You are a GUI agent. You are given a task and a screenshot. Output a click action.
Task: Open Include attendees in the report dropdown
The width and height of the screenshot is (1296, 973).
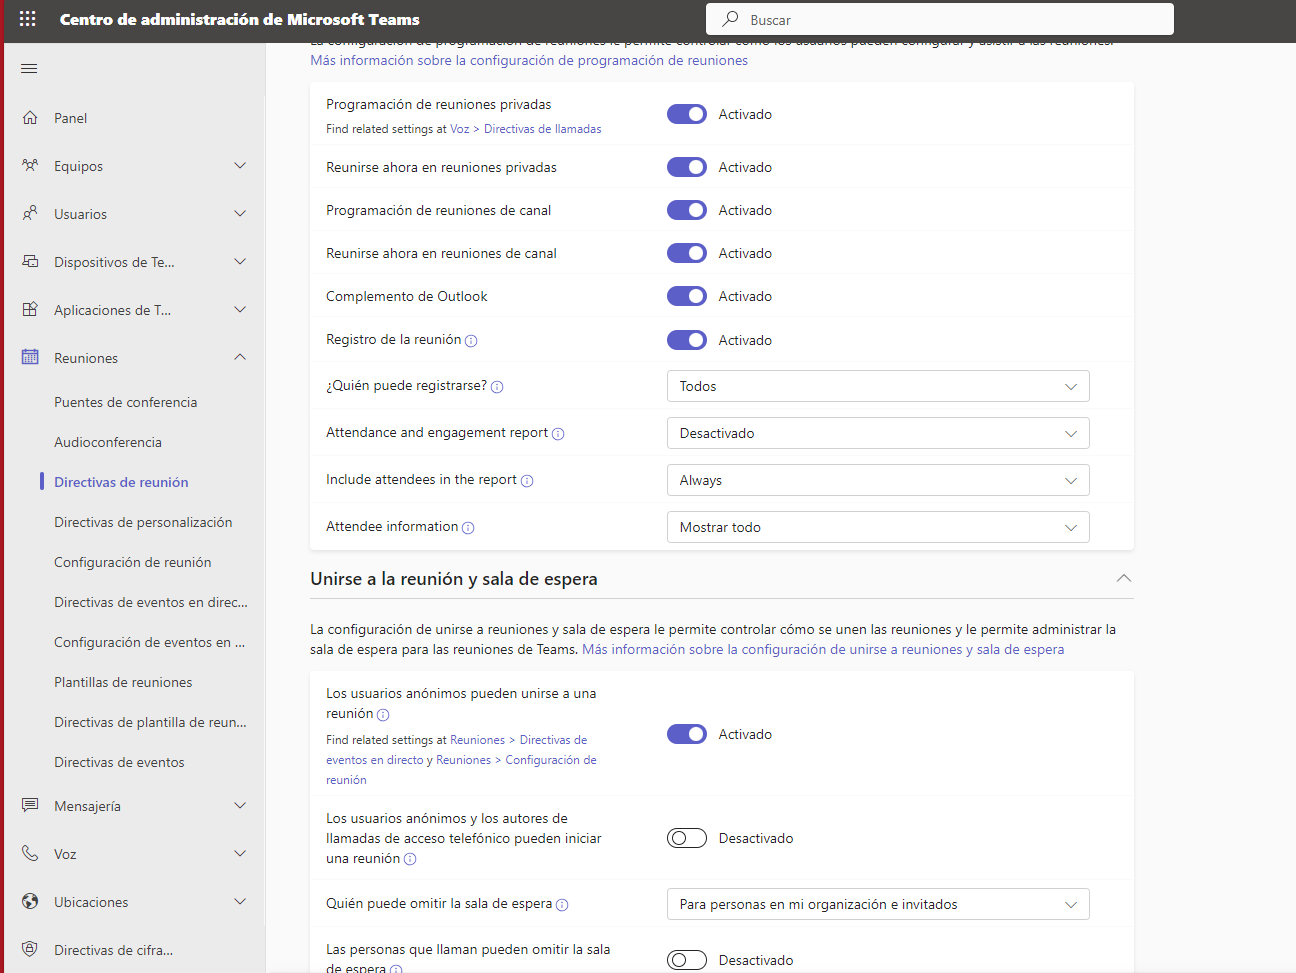[x=878, y=480]
